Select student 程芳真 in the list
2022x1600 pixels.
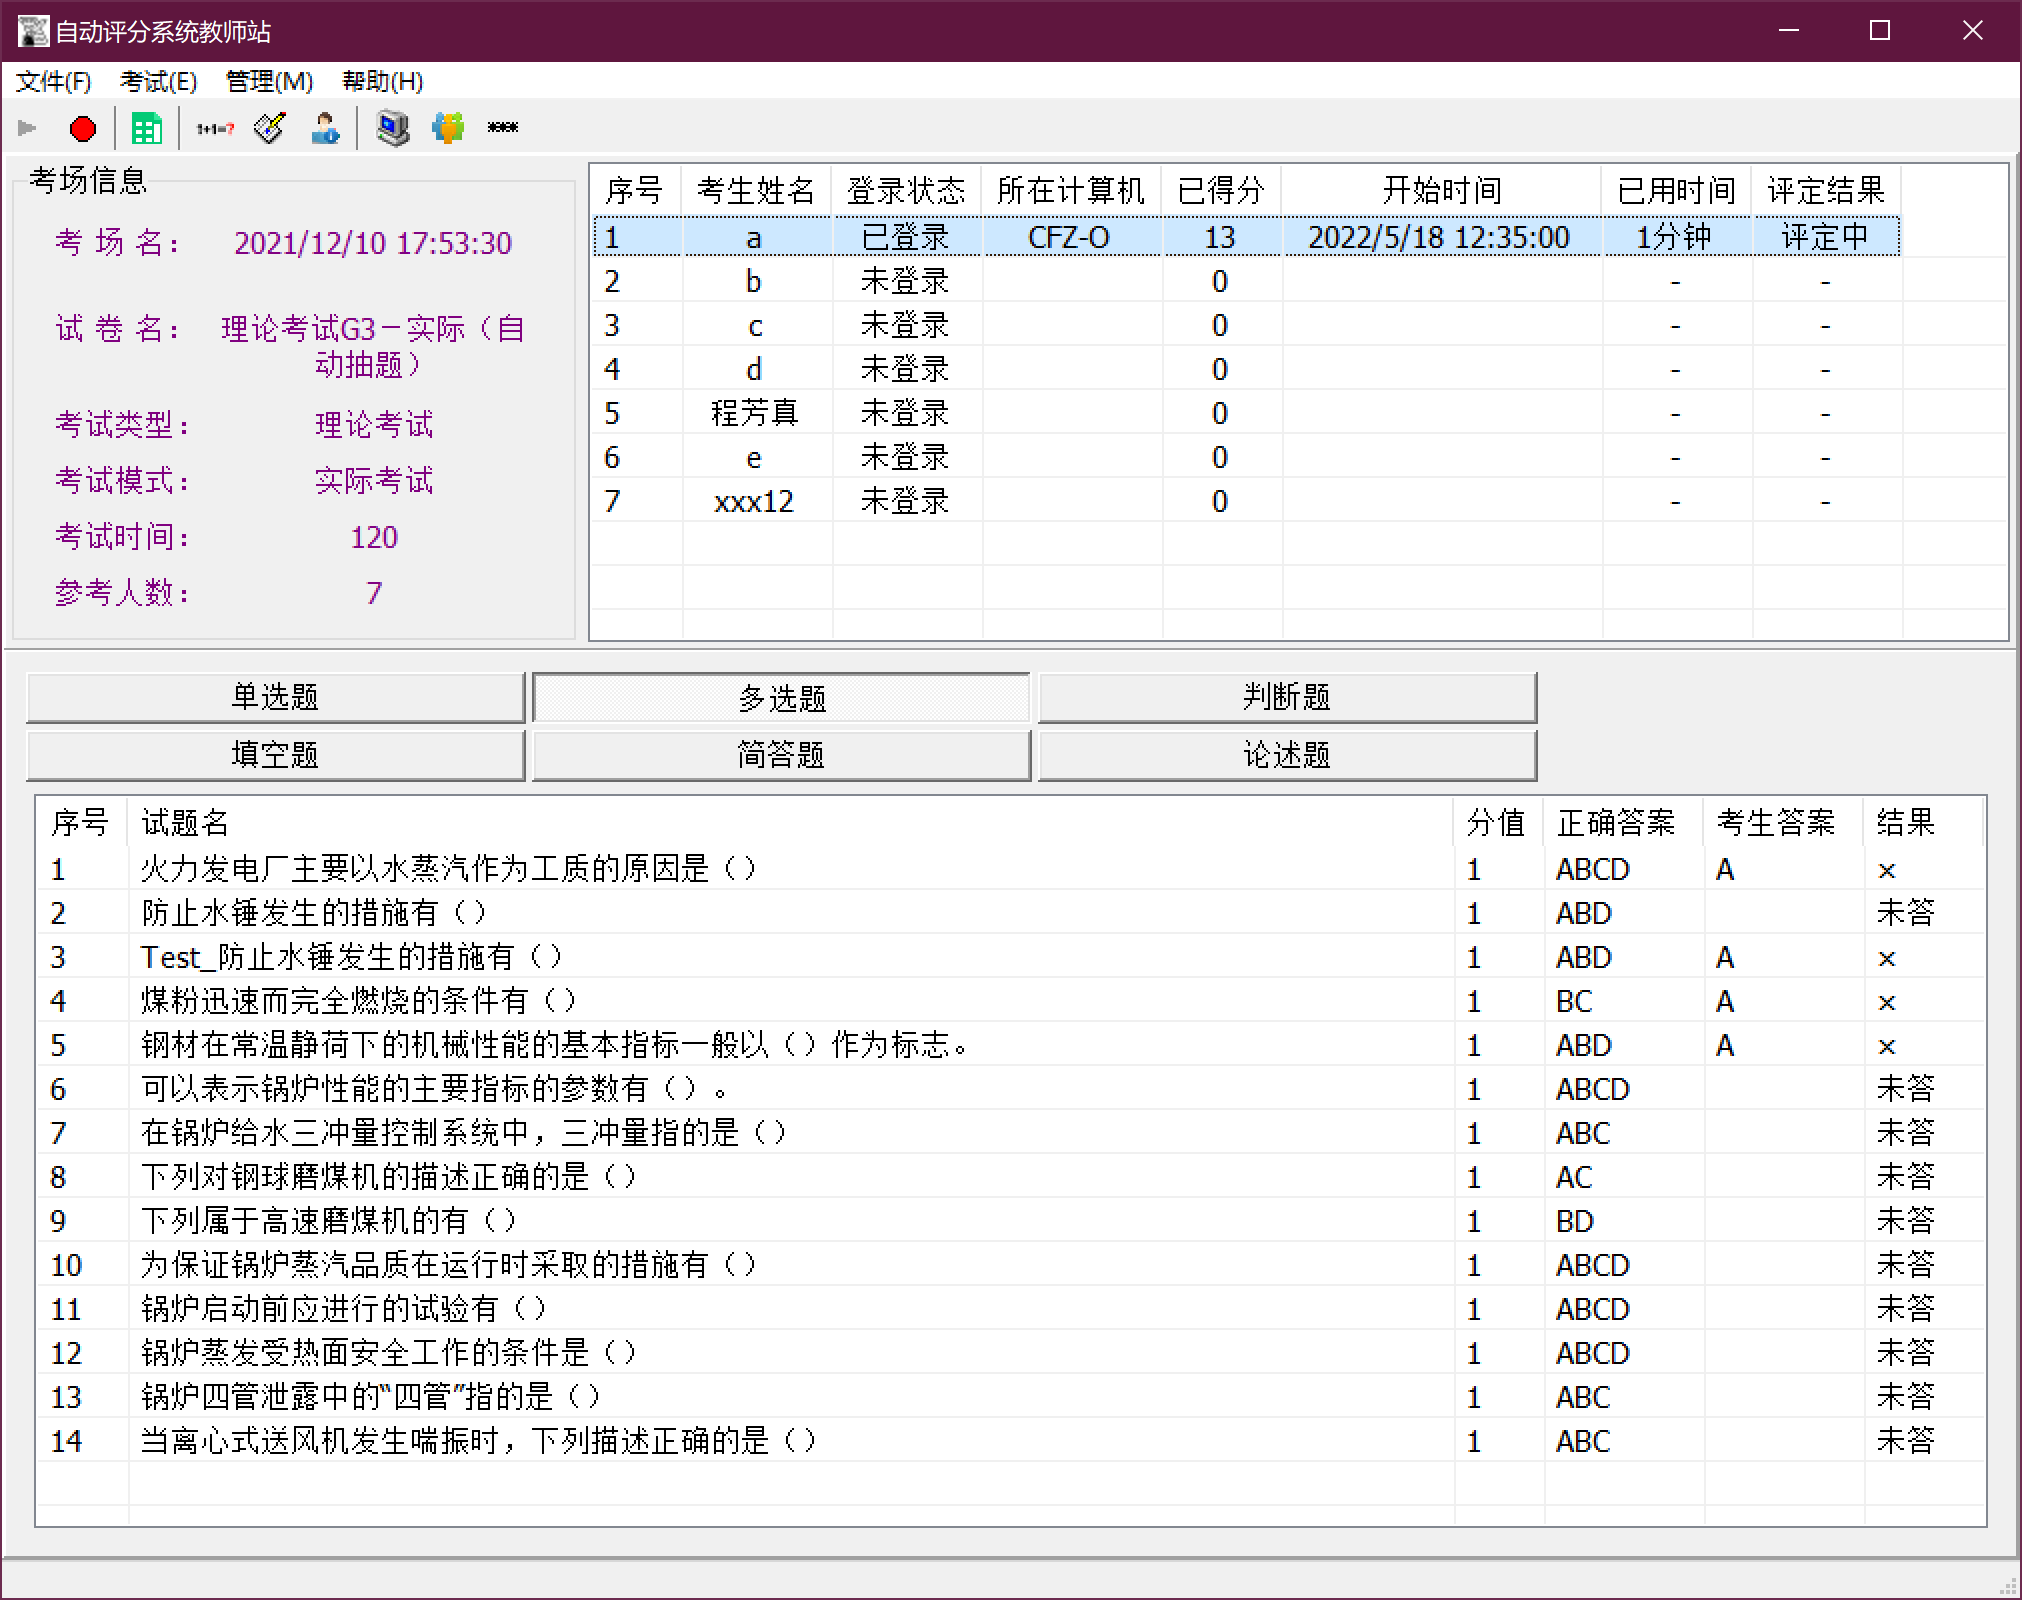754,413
